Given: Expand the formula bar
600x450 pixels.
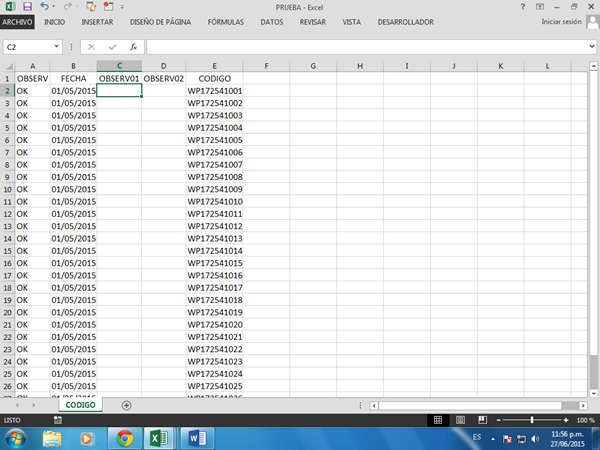Looking at the screenshot, I should pos(592,46).
